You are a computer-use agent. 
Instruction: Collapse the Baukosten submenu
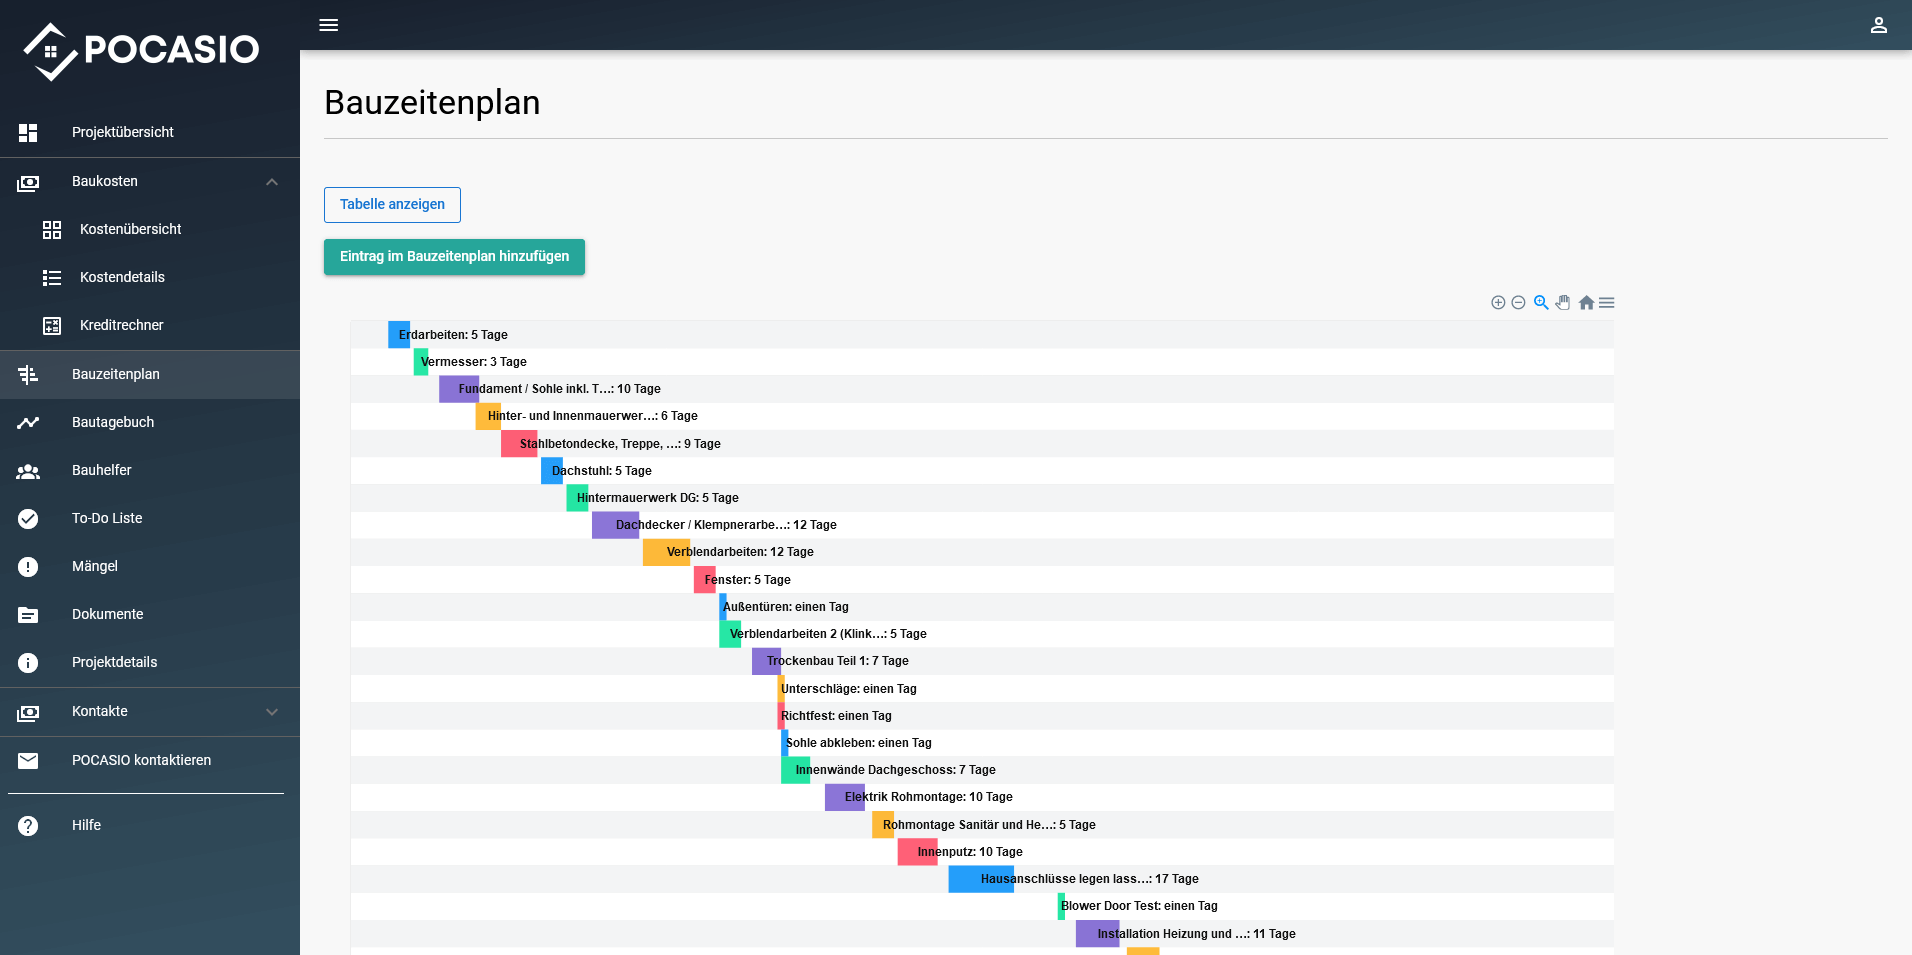point(272,182)
